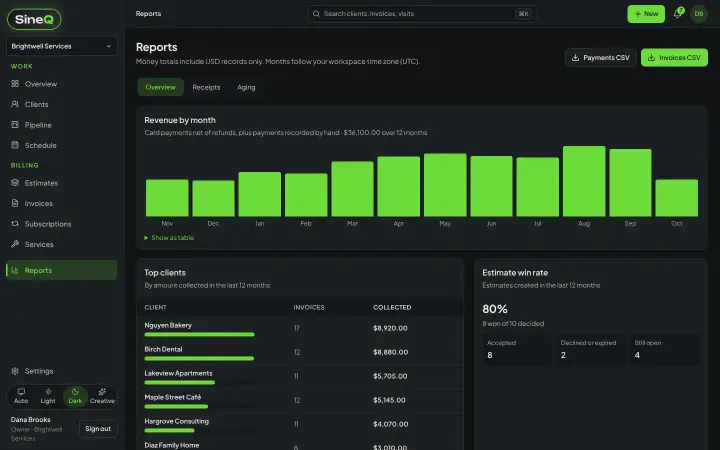Download the Invoices CSV
This screenshot has height=450, width=720.
pos(674,57)
